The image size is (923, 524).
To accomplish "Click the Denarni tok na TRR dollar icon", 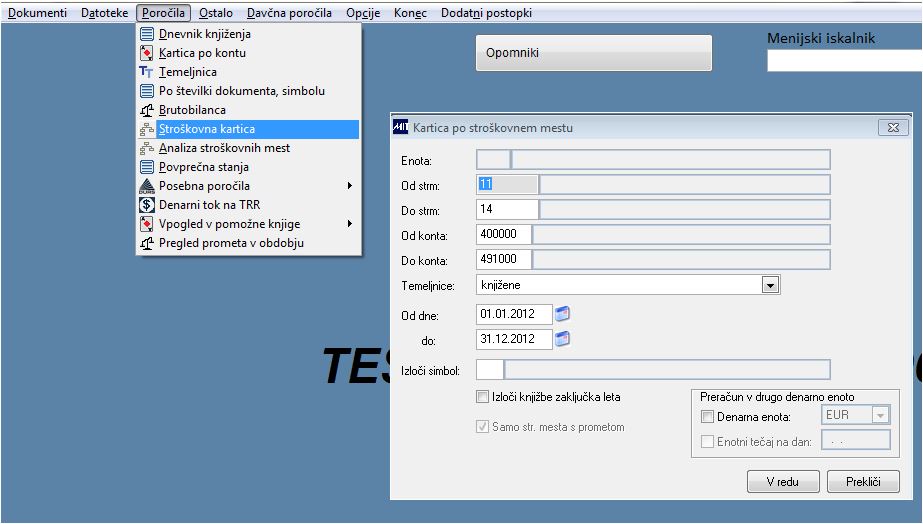I will pos(147,205).
